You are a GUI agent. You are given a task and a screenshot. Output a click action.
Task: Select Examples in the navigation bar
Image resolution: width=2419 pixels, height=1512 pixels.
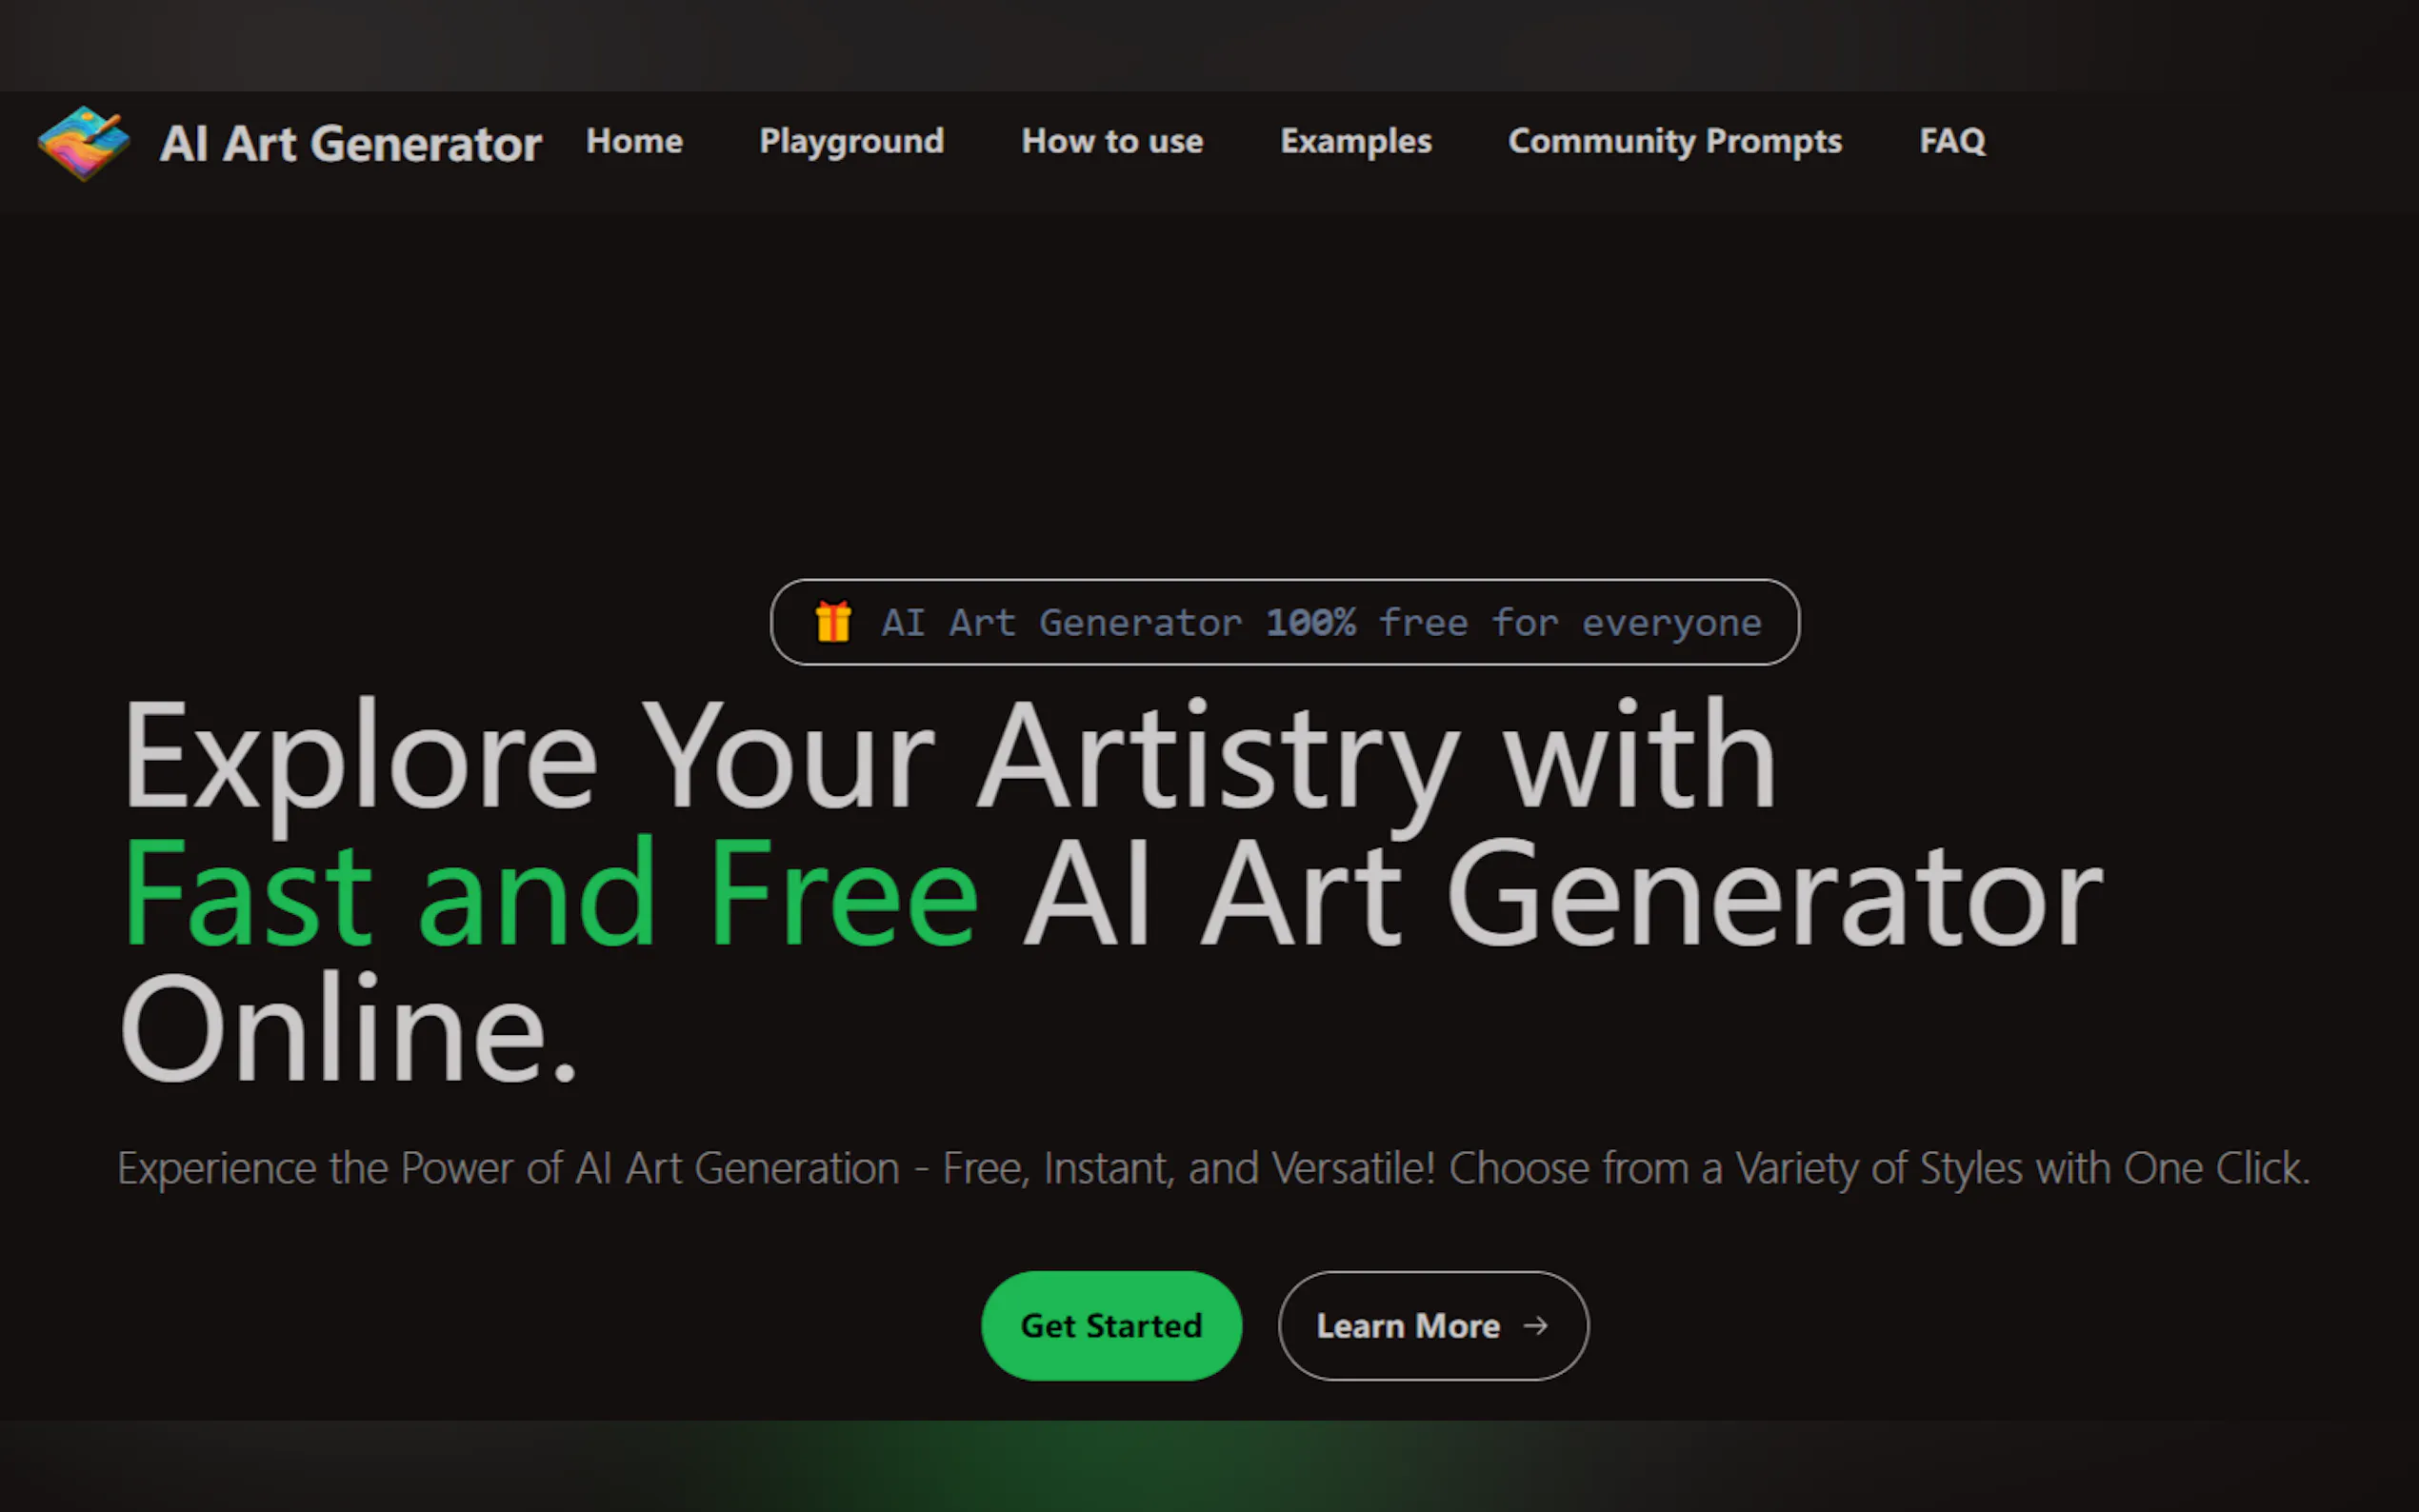coord(1356,142)
